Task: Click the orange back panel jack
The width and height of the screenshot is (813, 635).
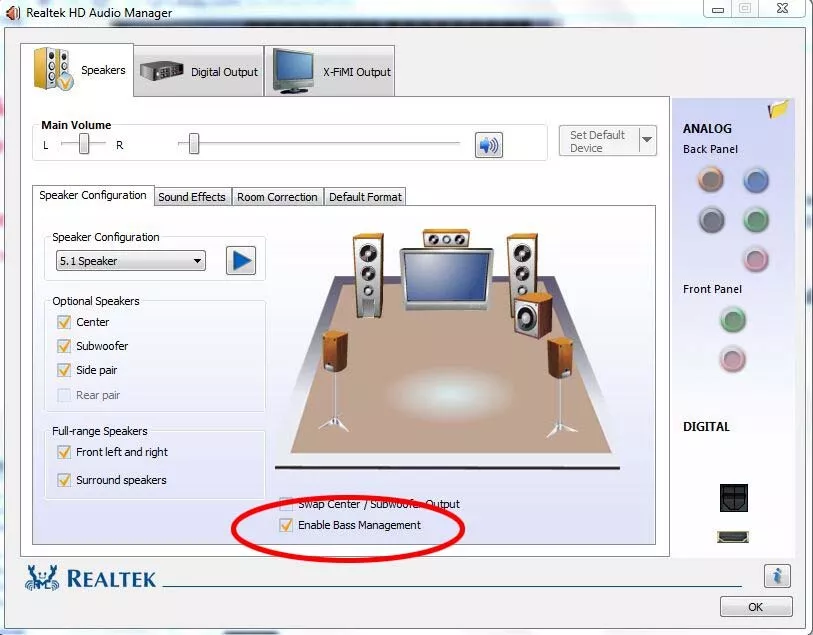Action: pos(710,179)
